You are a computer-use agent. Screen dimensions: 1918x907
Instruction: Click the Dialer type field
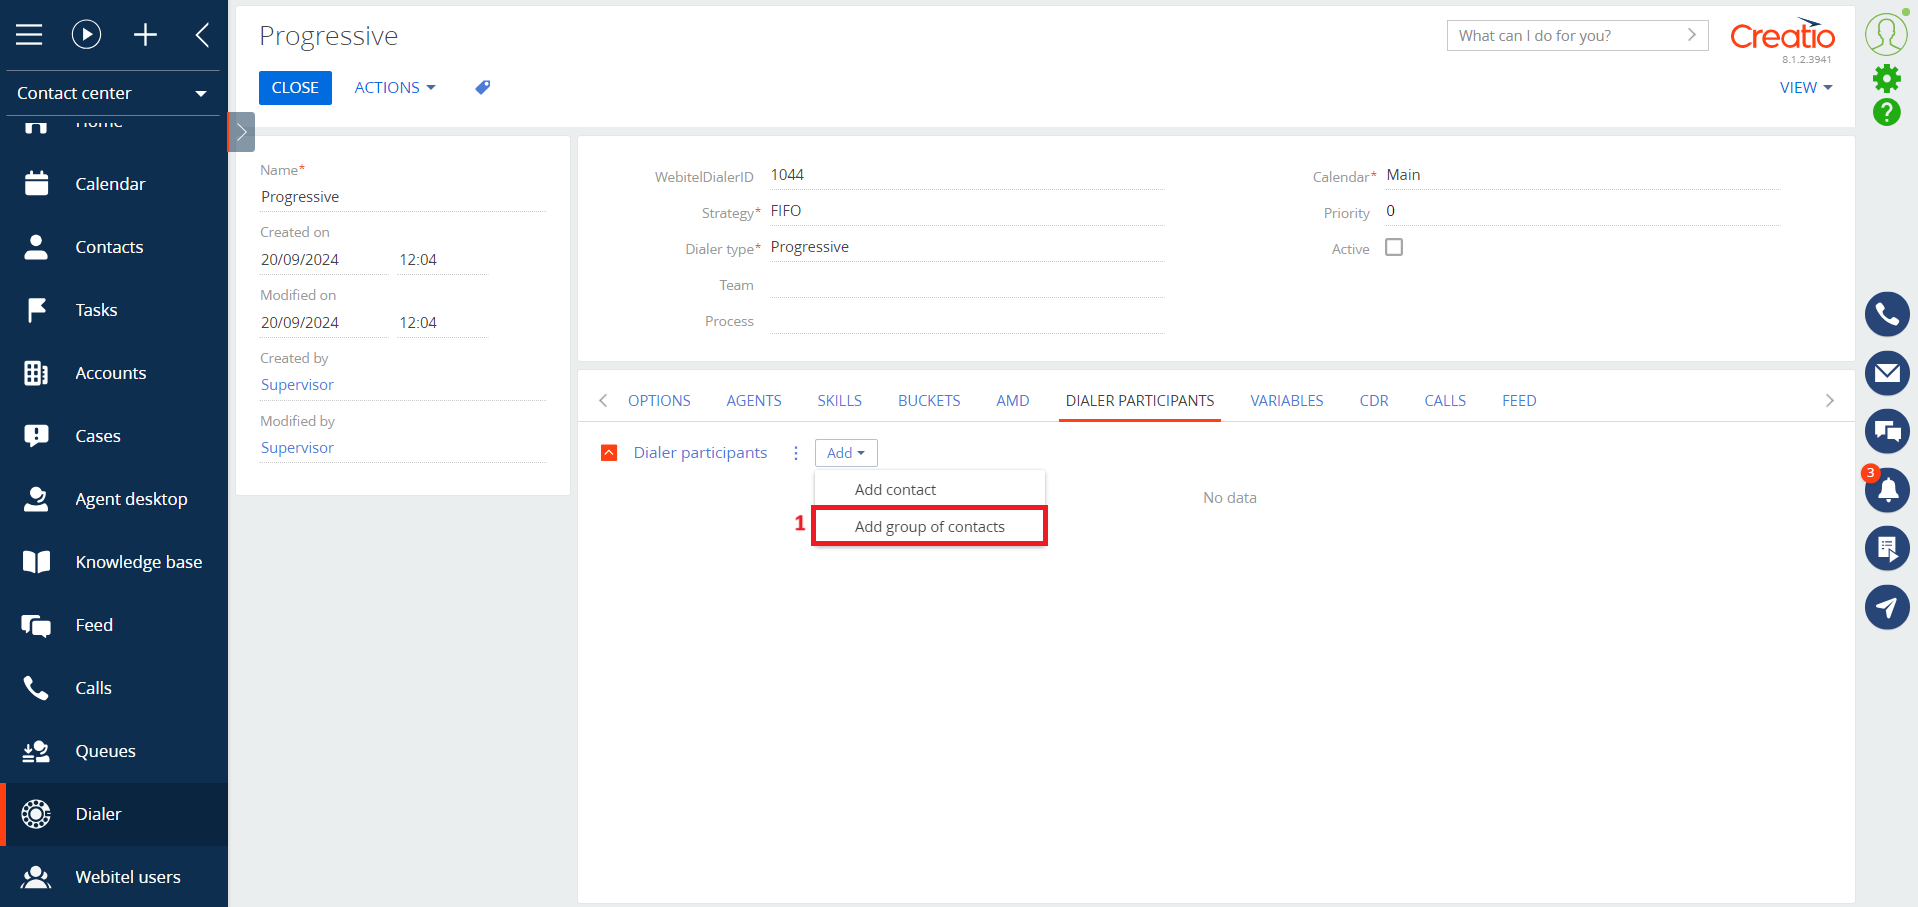point(966,247)
